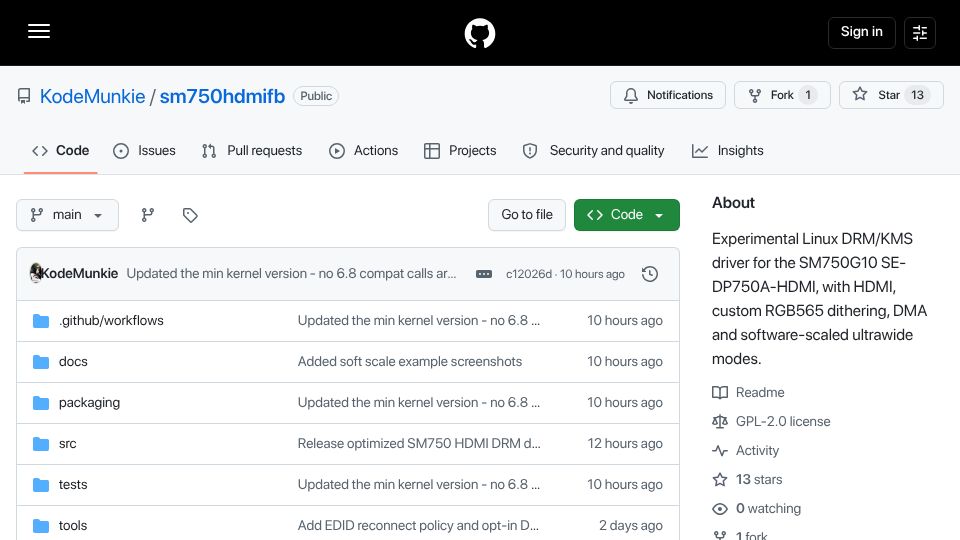Click the Notifications bell button
This screenshot has width=960, height=540.
pos(667,95)
